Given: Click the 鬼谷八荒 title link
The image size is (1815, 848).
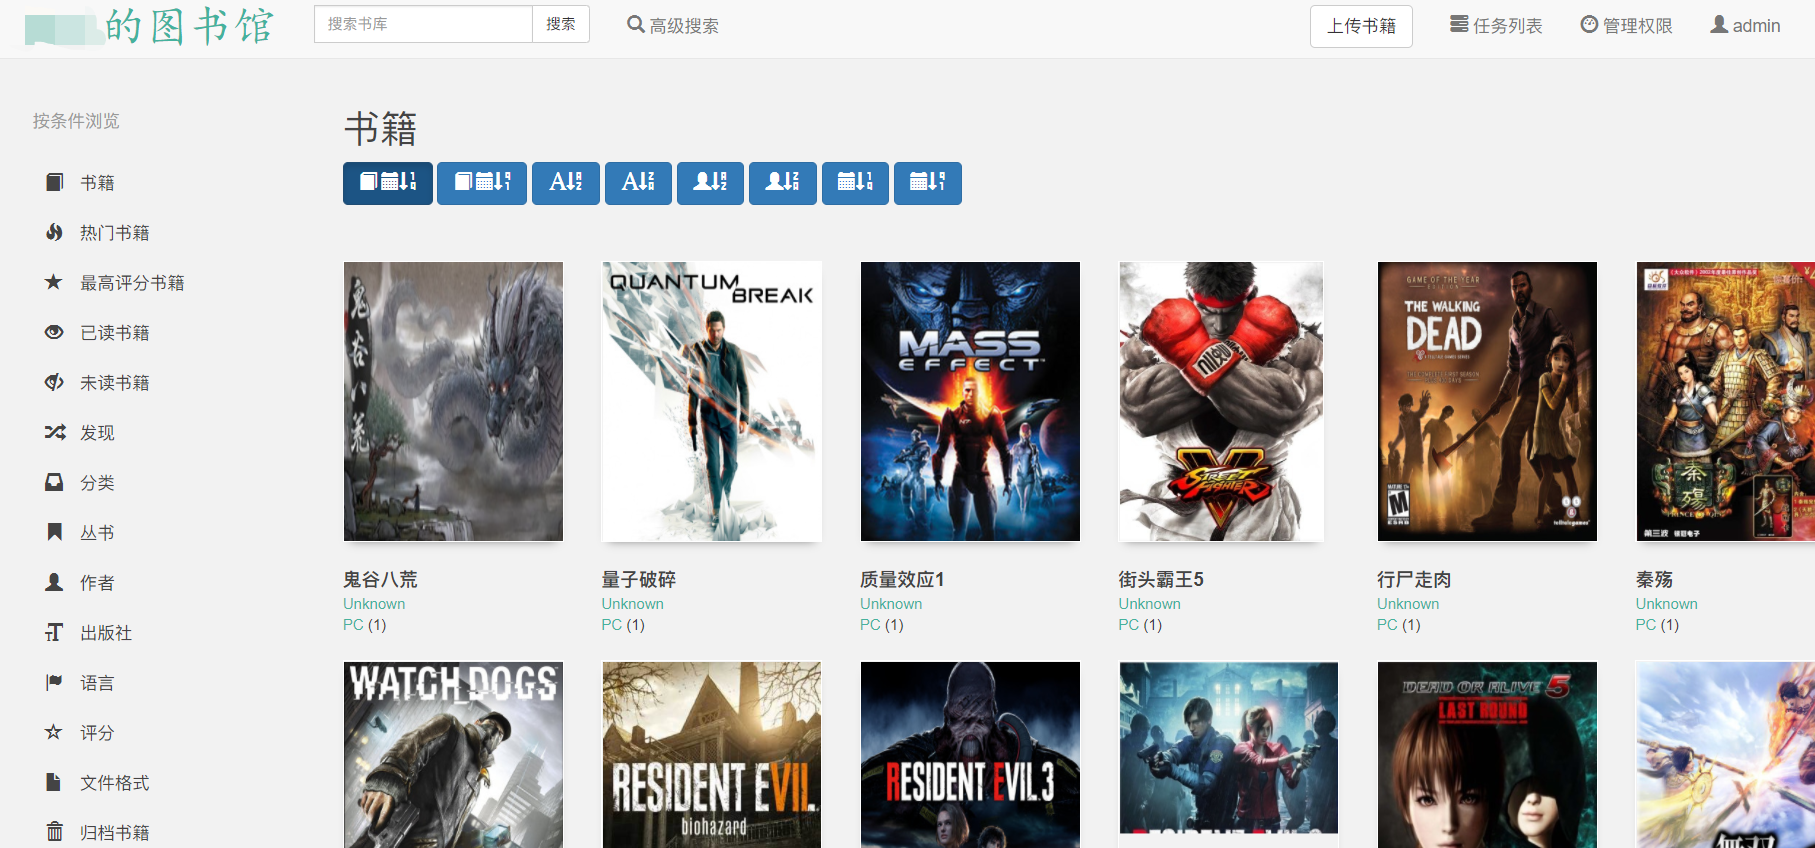Looking at the screenshot, I should pyautogui.click(x=380, y=580).
